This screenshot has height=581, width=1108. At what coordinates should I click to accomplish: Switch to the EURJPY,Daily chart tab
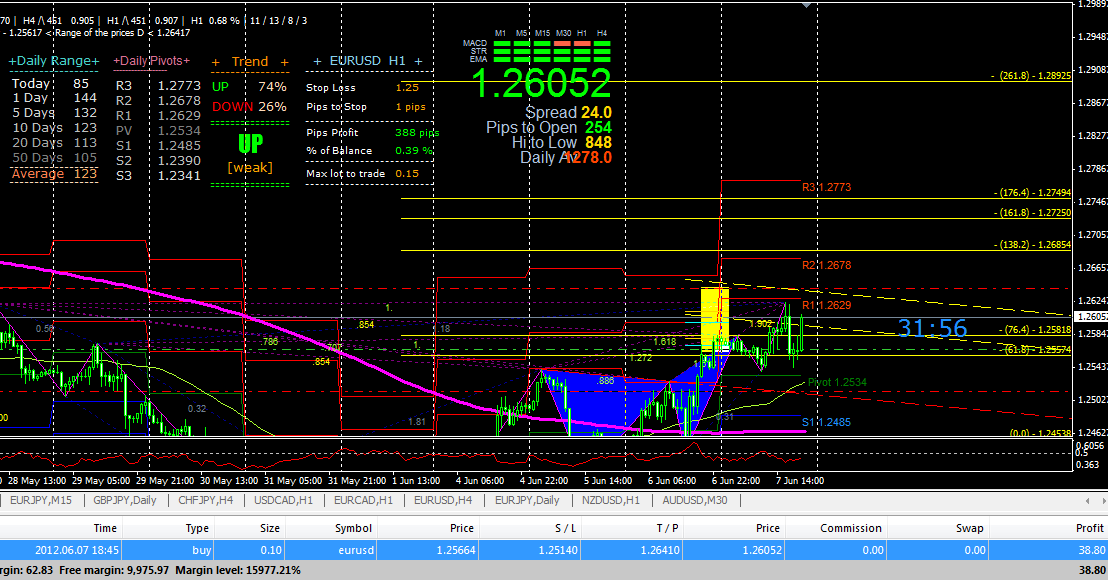pyautogui.click(x=526, y=500)
